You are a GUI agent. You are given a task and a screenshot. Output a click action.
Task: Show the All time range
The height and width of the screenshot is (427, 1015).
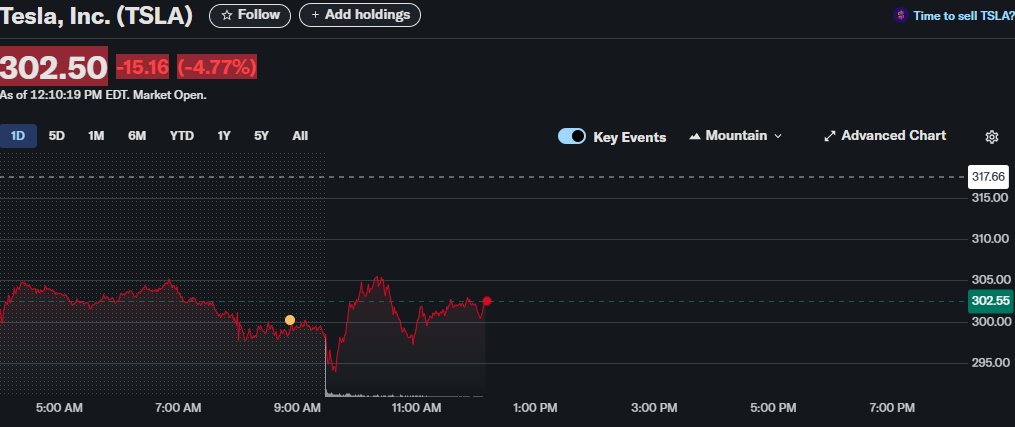(x=300, y=136)
